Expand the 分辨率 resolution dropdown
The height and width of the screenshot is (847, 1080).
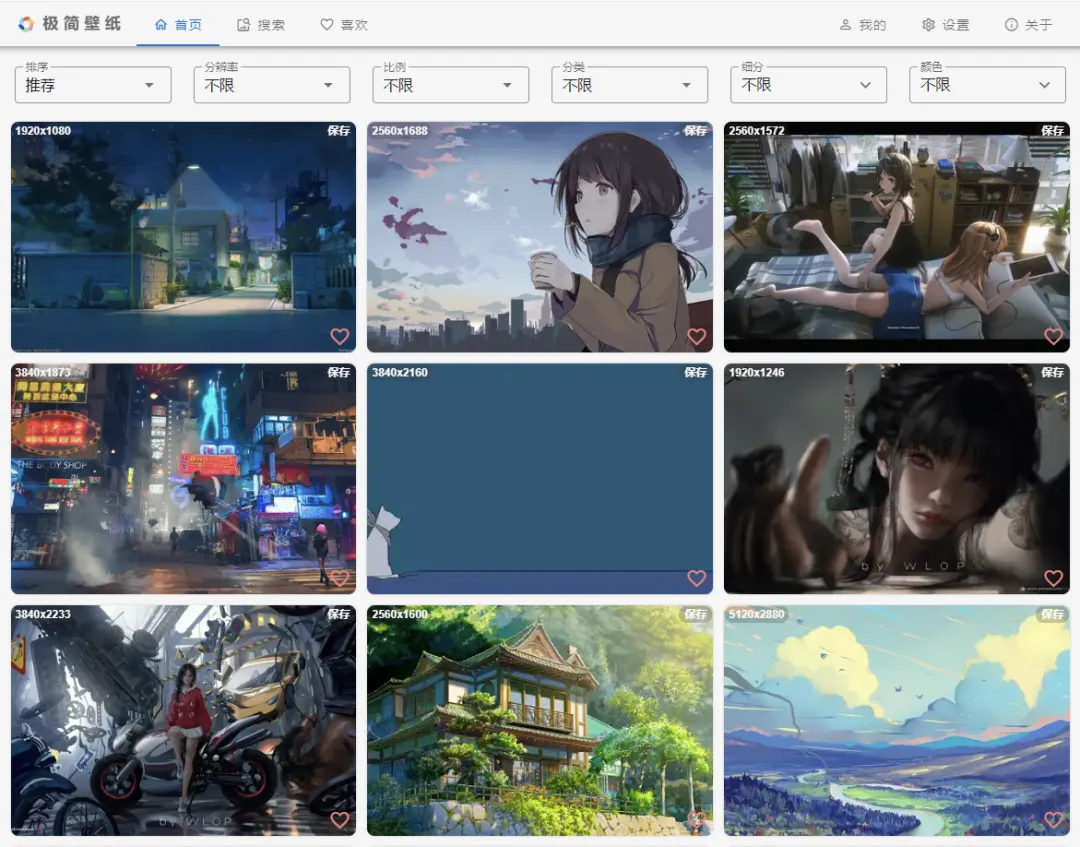[271, 85]
